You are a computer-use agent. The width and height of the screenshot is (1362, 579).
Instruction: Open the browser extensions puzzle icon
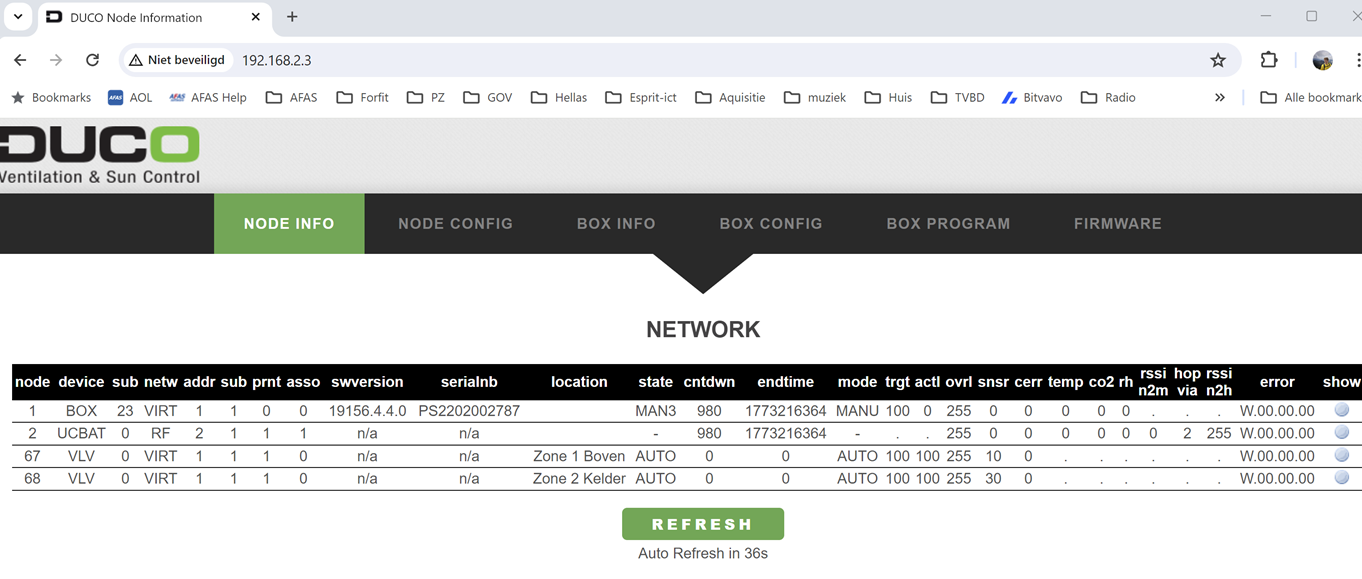(x=1269, y=60)
